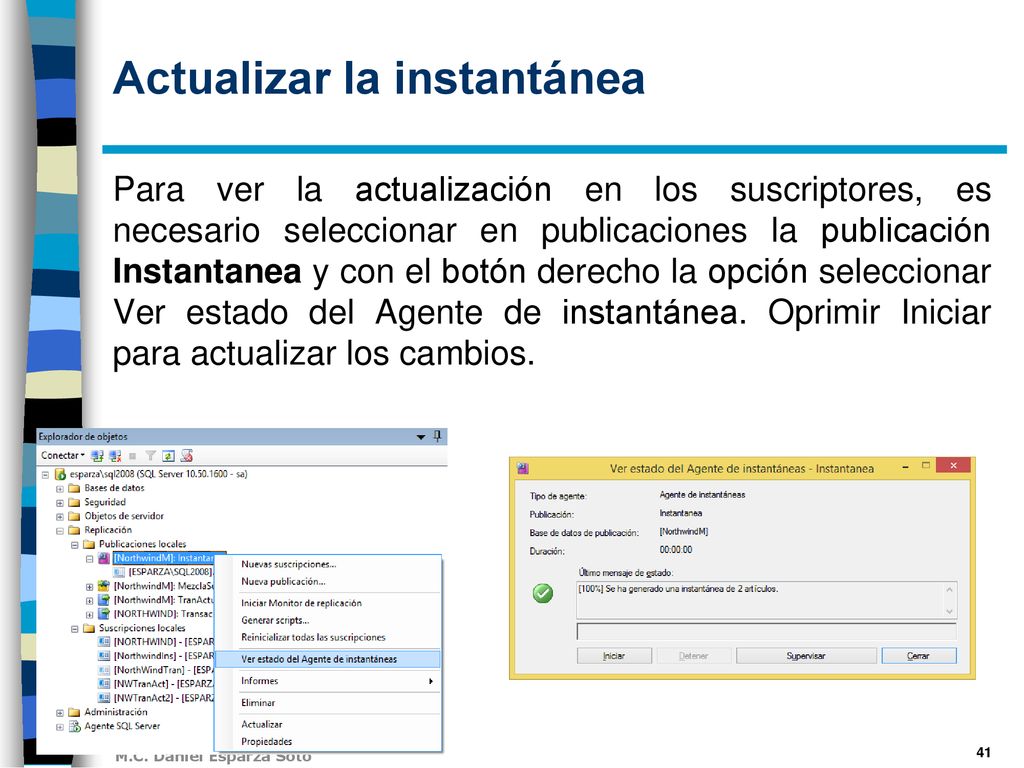The height and width of the screenshot is (768, 1024).
Task: Click the [ESPARZA\SQL2008] subscription icon
Action: click(x=119, y=572)
